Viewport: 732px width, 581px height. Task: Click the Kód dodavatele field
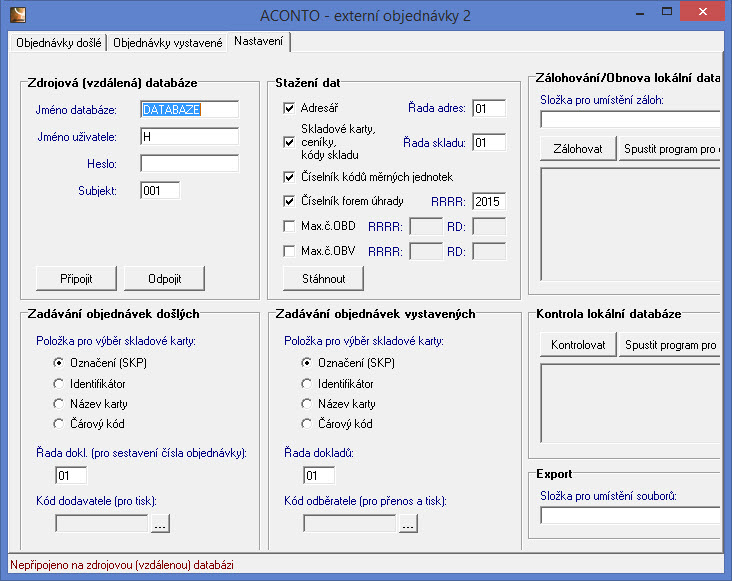(x=101, y=524)
